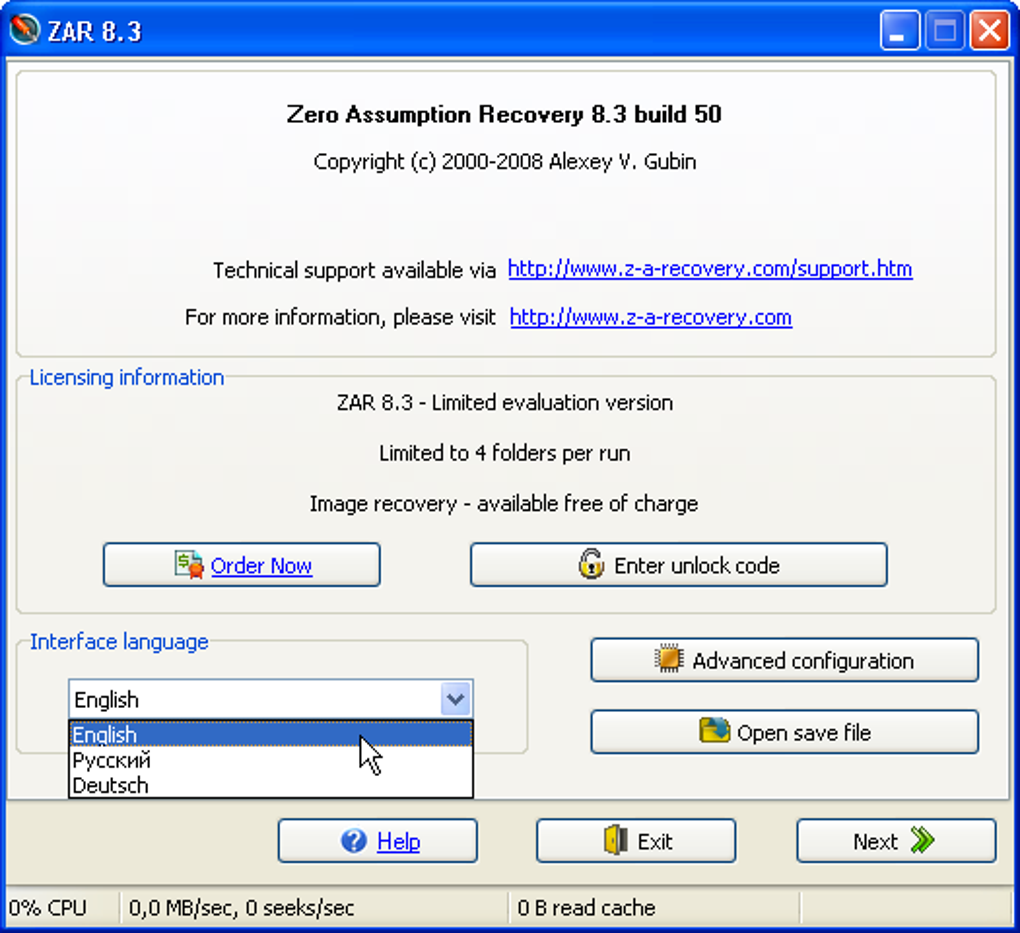
Task: Close the ZAR 8.3 window
Action: pyautogui.click(x=989, y=30)
